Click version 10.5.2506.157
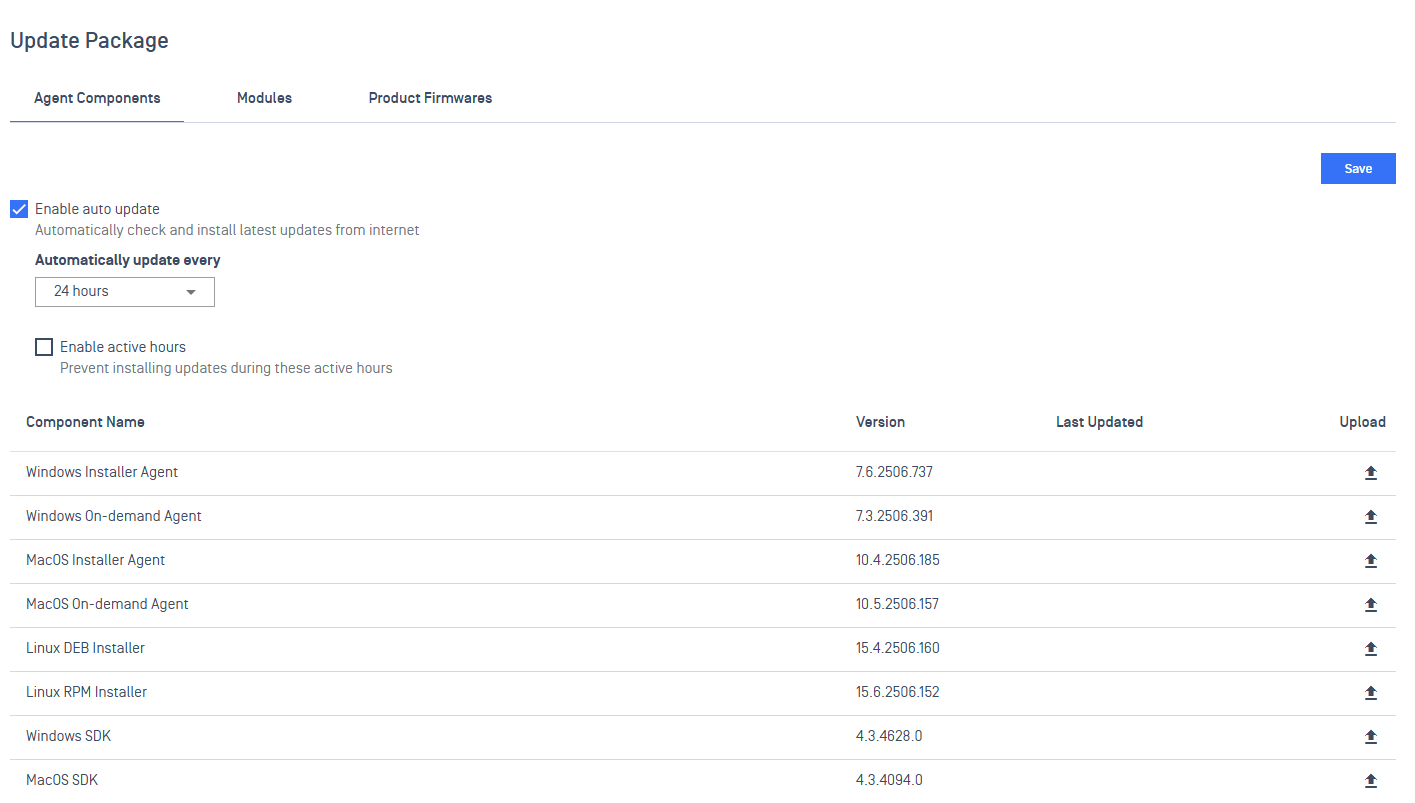 [x=897, y=604]
